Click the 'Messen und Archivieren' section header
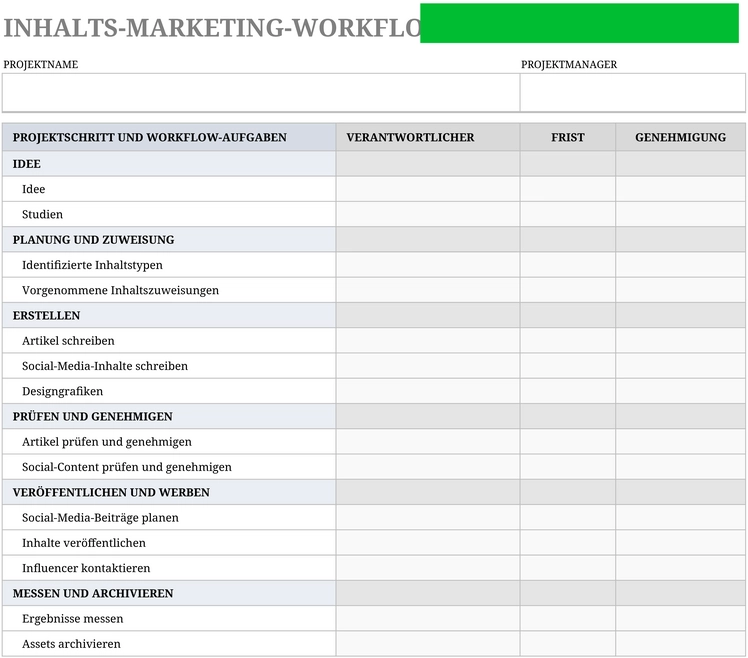The height and width of the screenshot is (658, 748). pyautogui.click(x=169, y=594)
